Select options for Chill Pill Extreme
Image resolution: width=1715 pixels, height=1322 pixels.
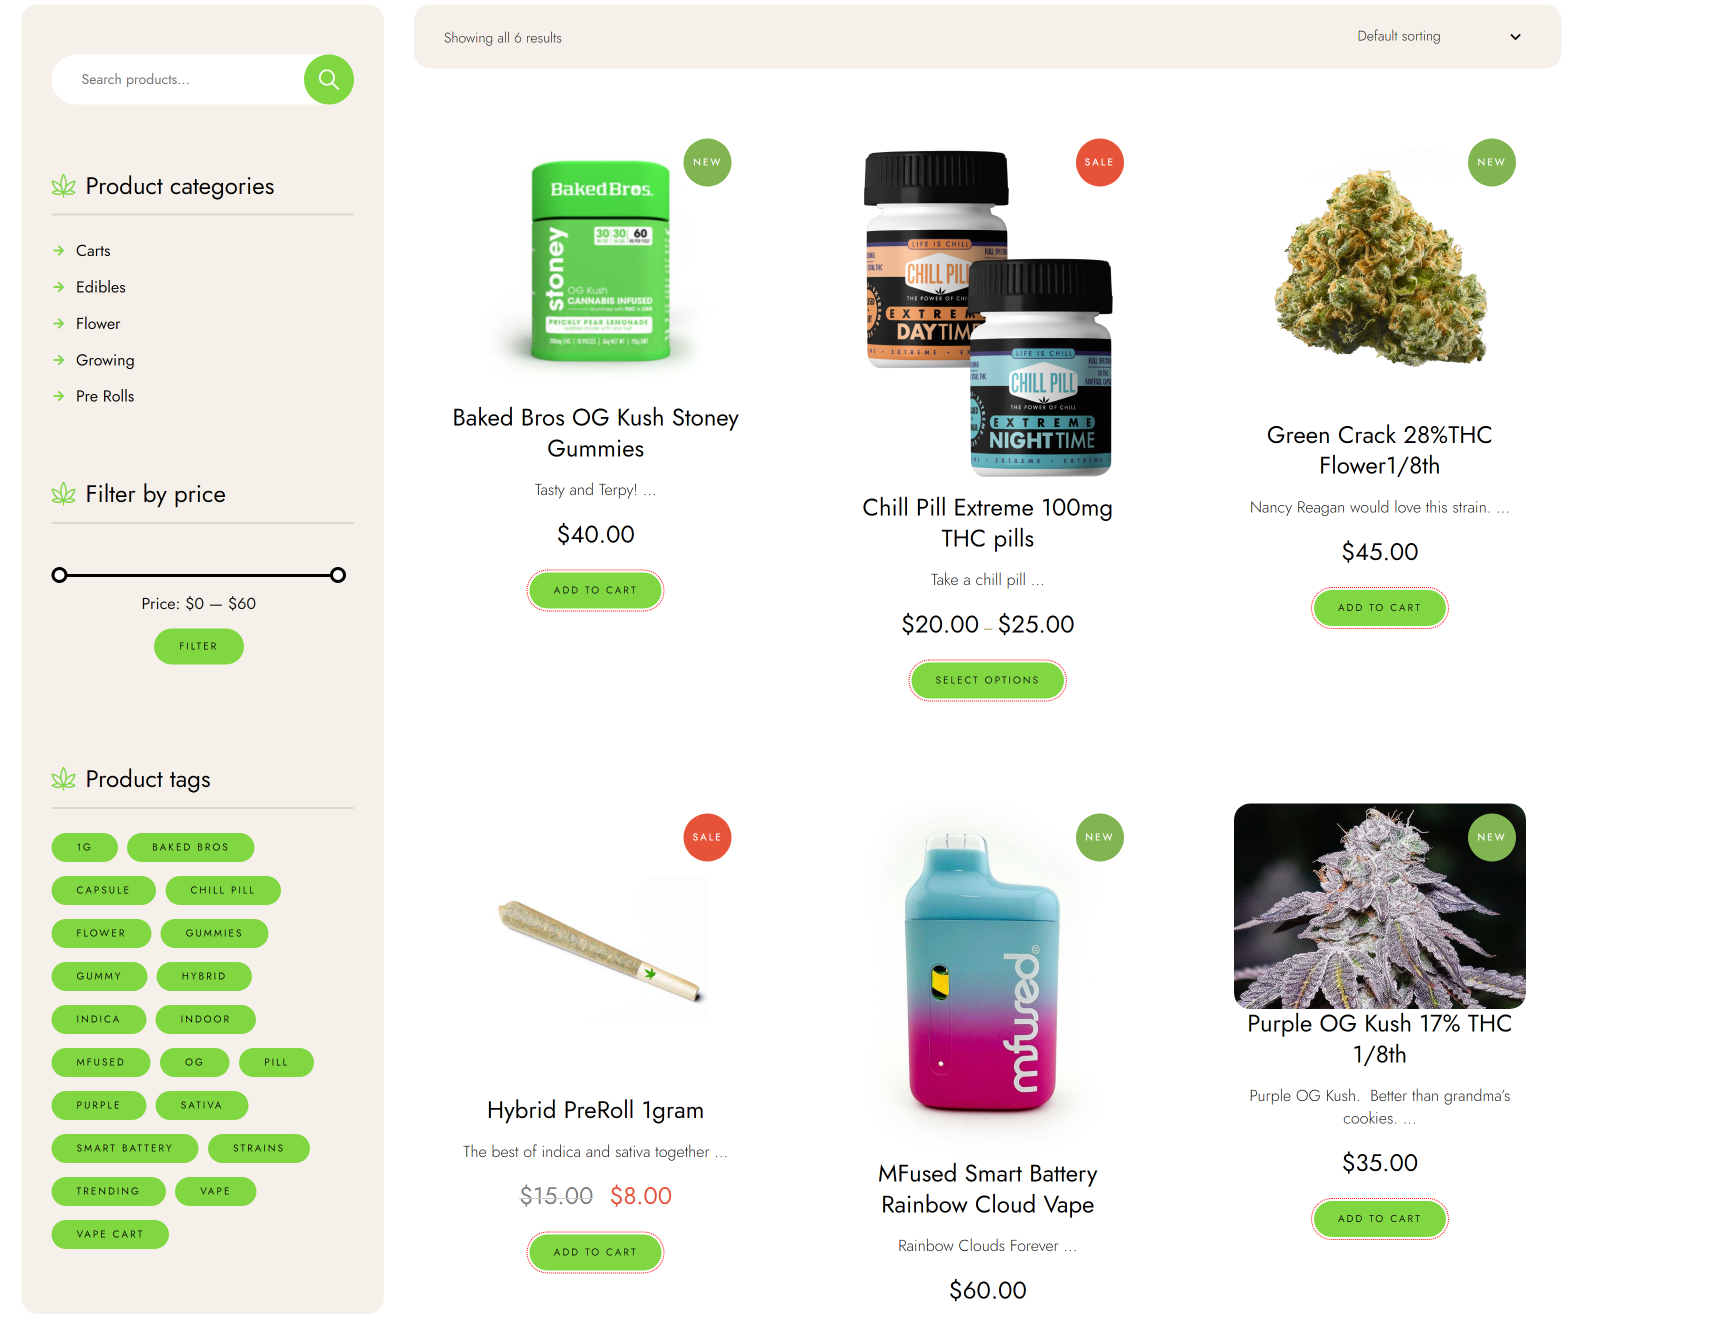tap(987, 680)
